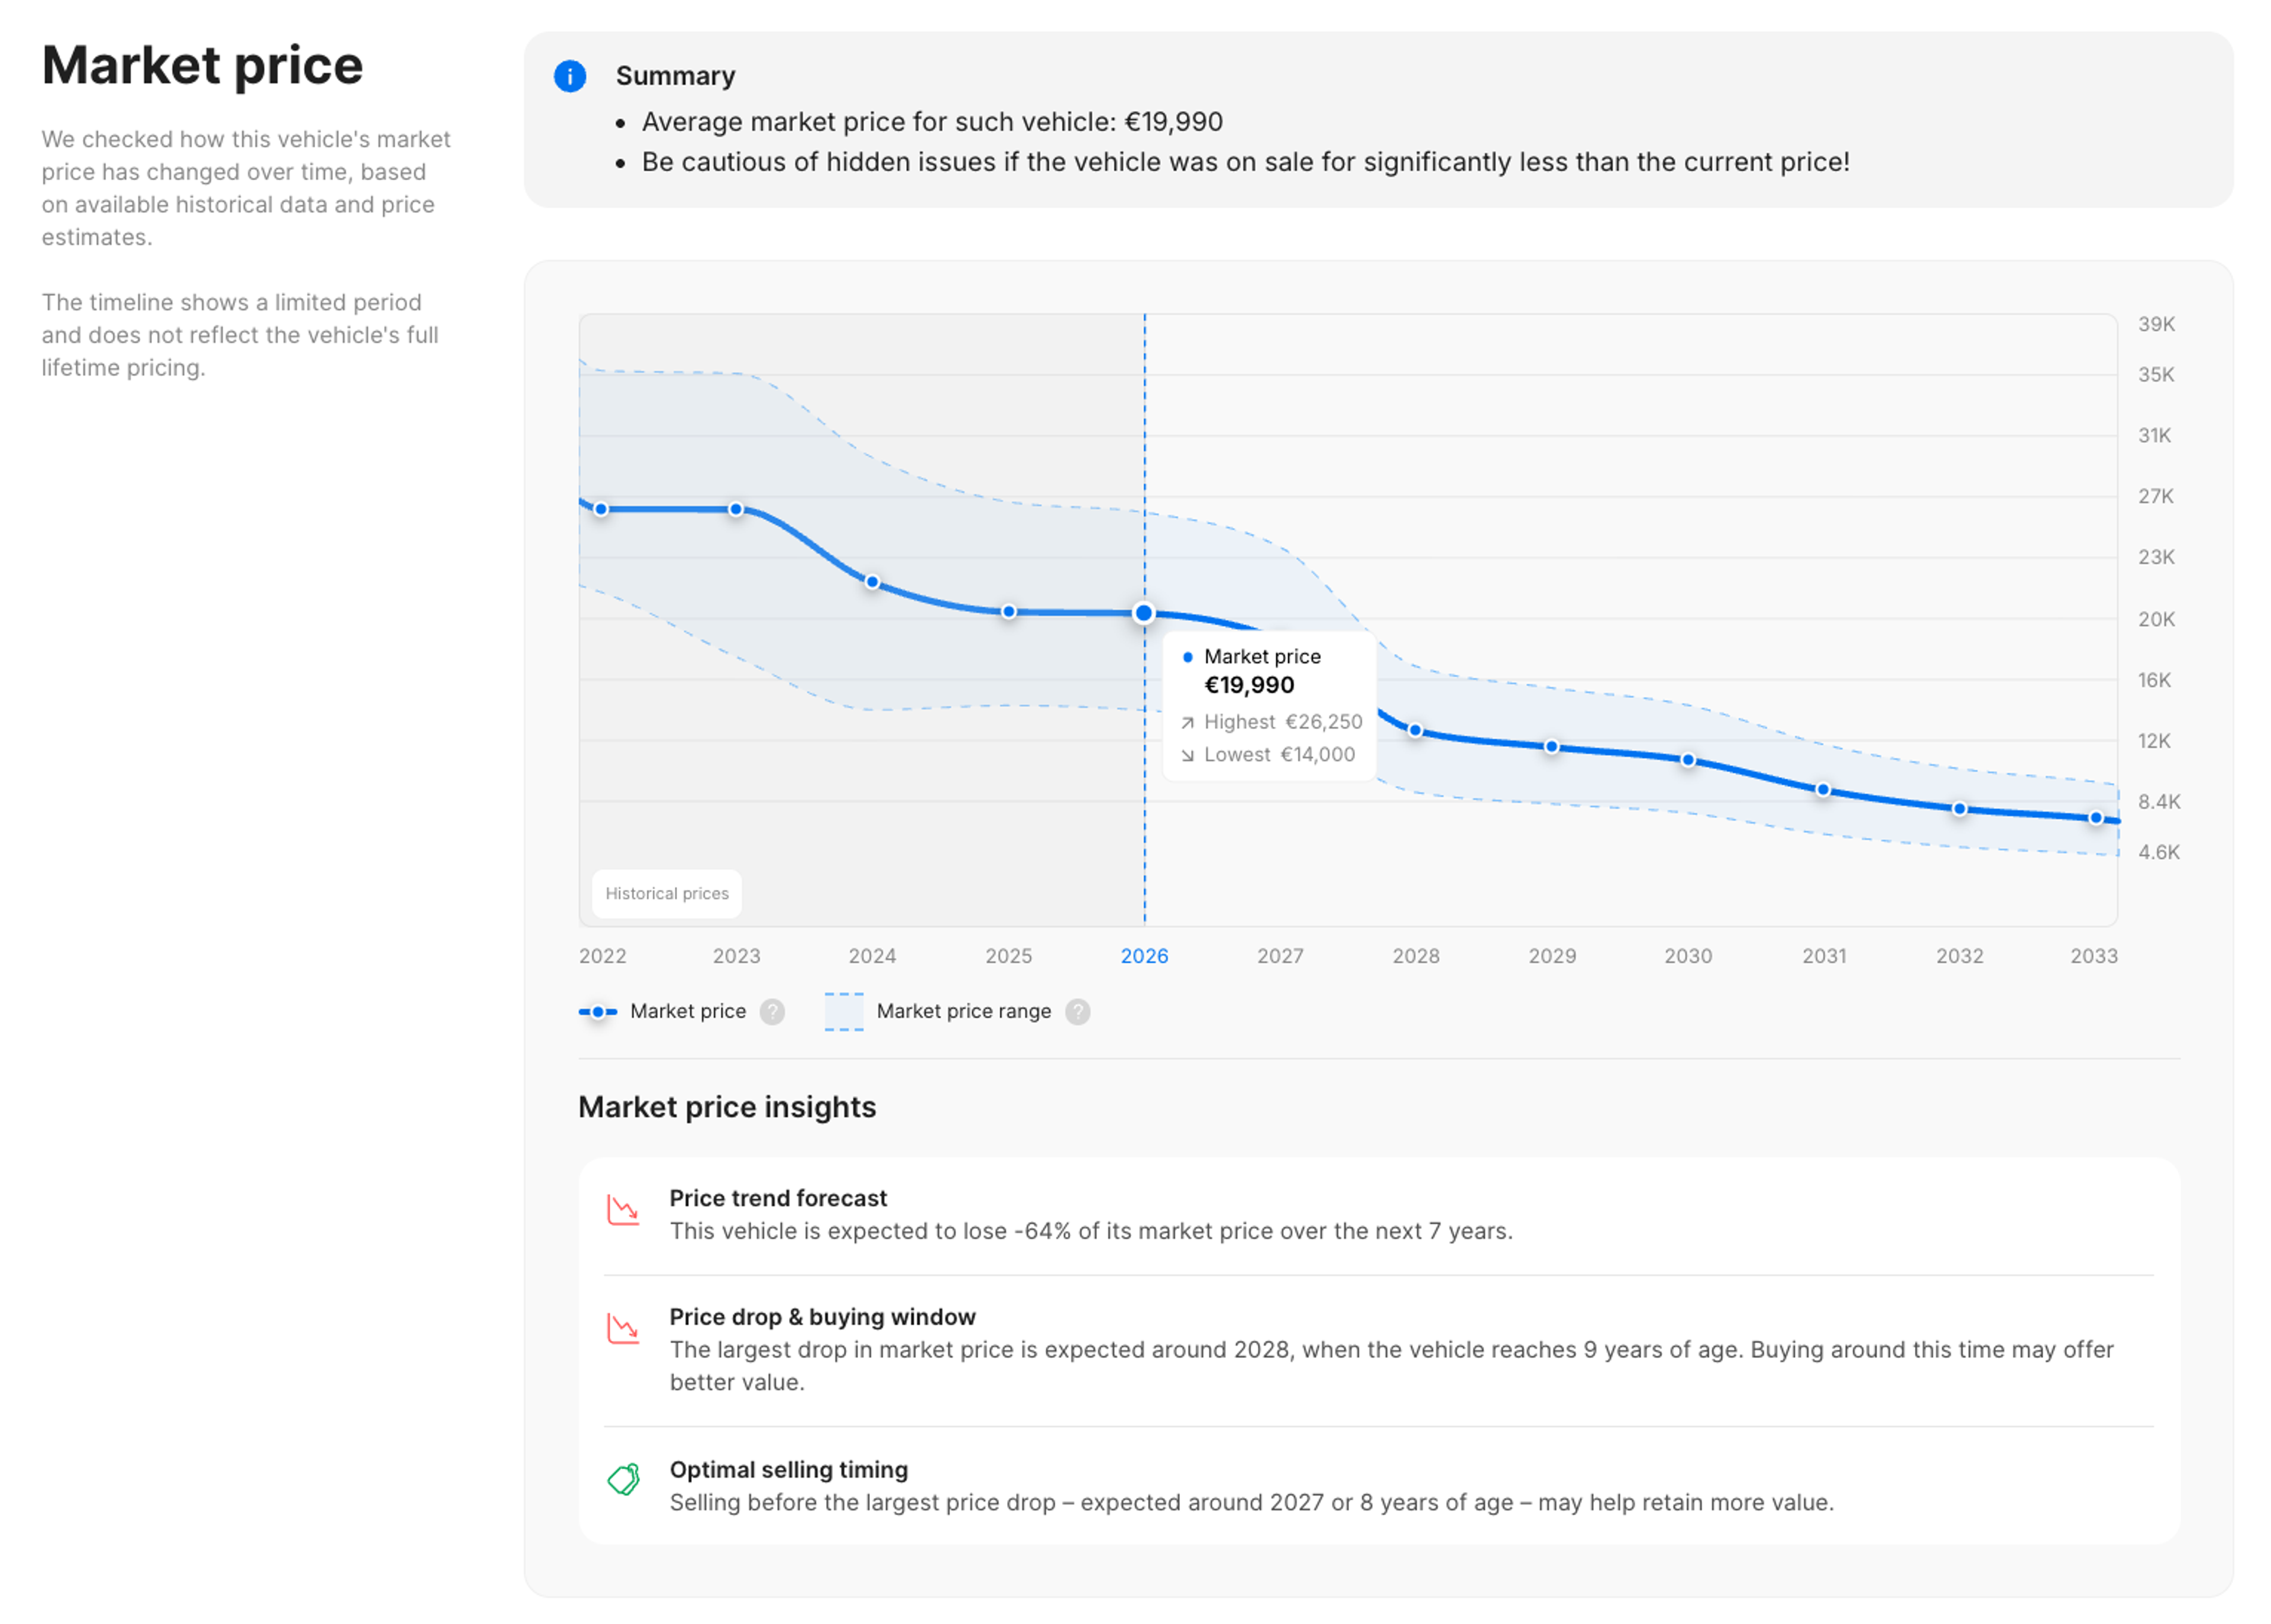This screenshot has width=2271, height=1624.
Task: Open help for Market price range legend
Action: point(1077,1011)
